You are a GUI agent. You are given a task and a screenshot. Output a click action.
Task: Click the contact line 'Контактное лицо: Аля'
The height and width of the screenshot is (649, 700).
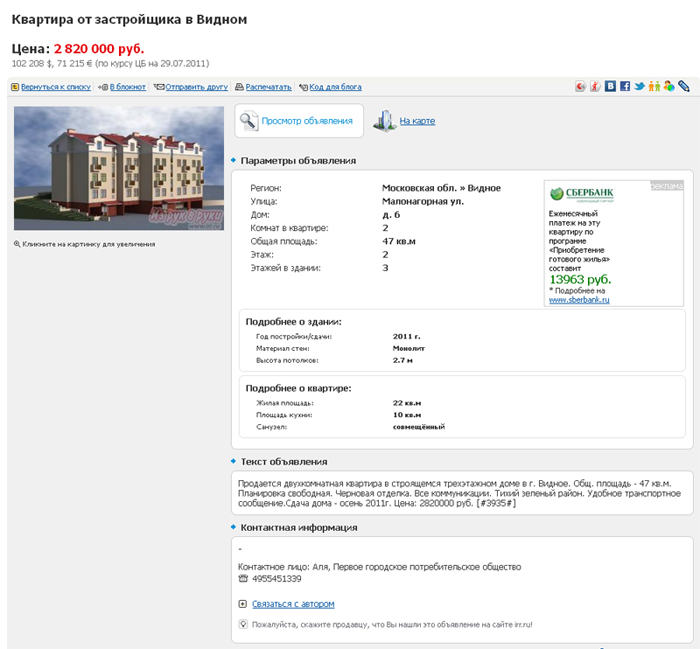click(x=283, y=567)
